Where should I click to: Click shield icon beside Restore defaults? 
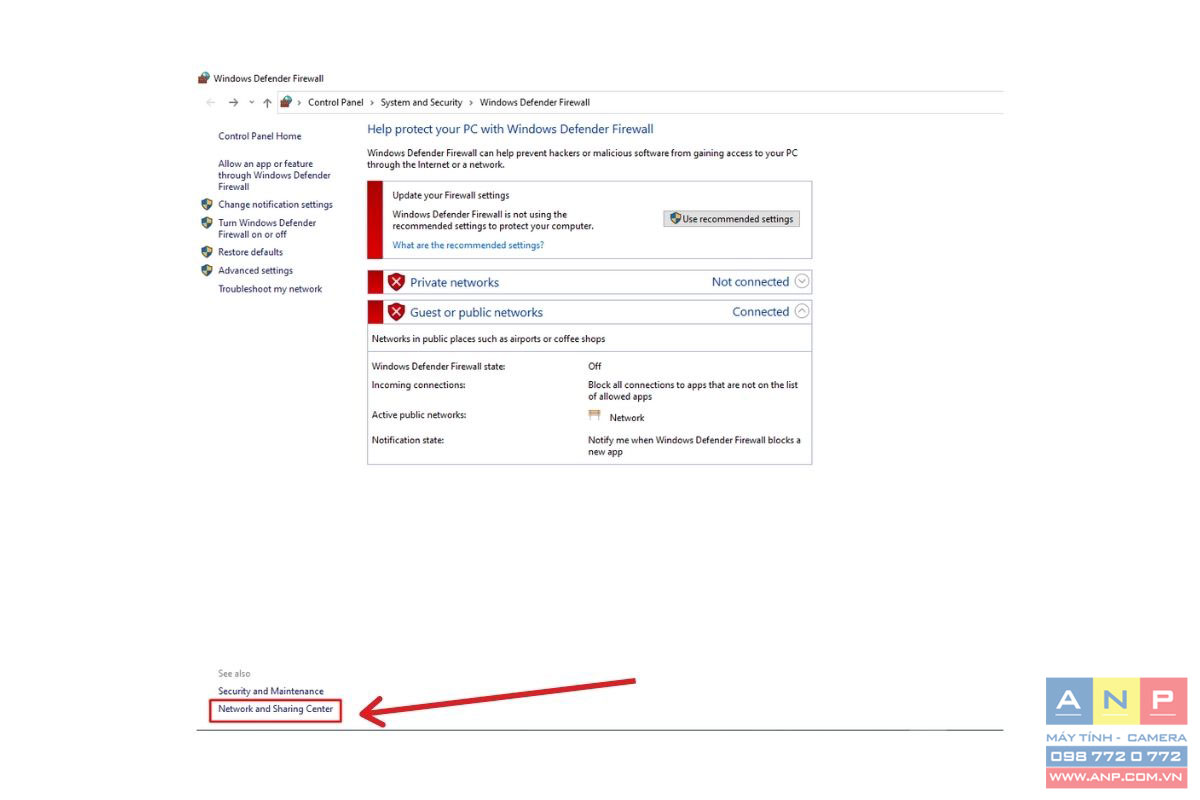coord(207,252)
